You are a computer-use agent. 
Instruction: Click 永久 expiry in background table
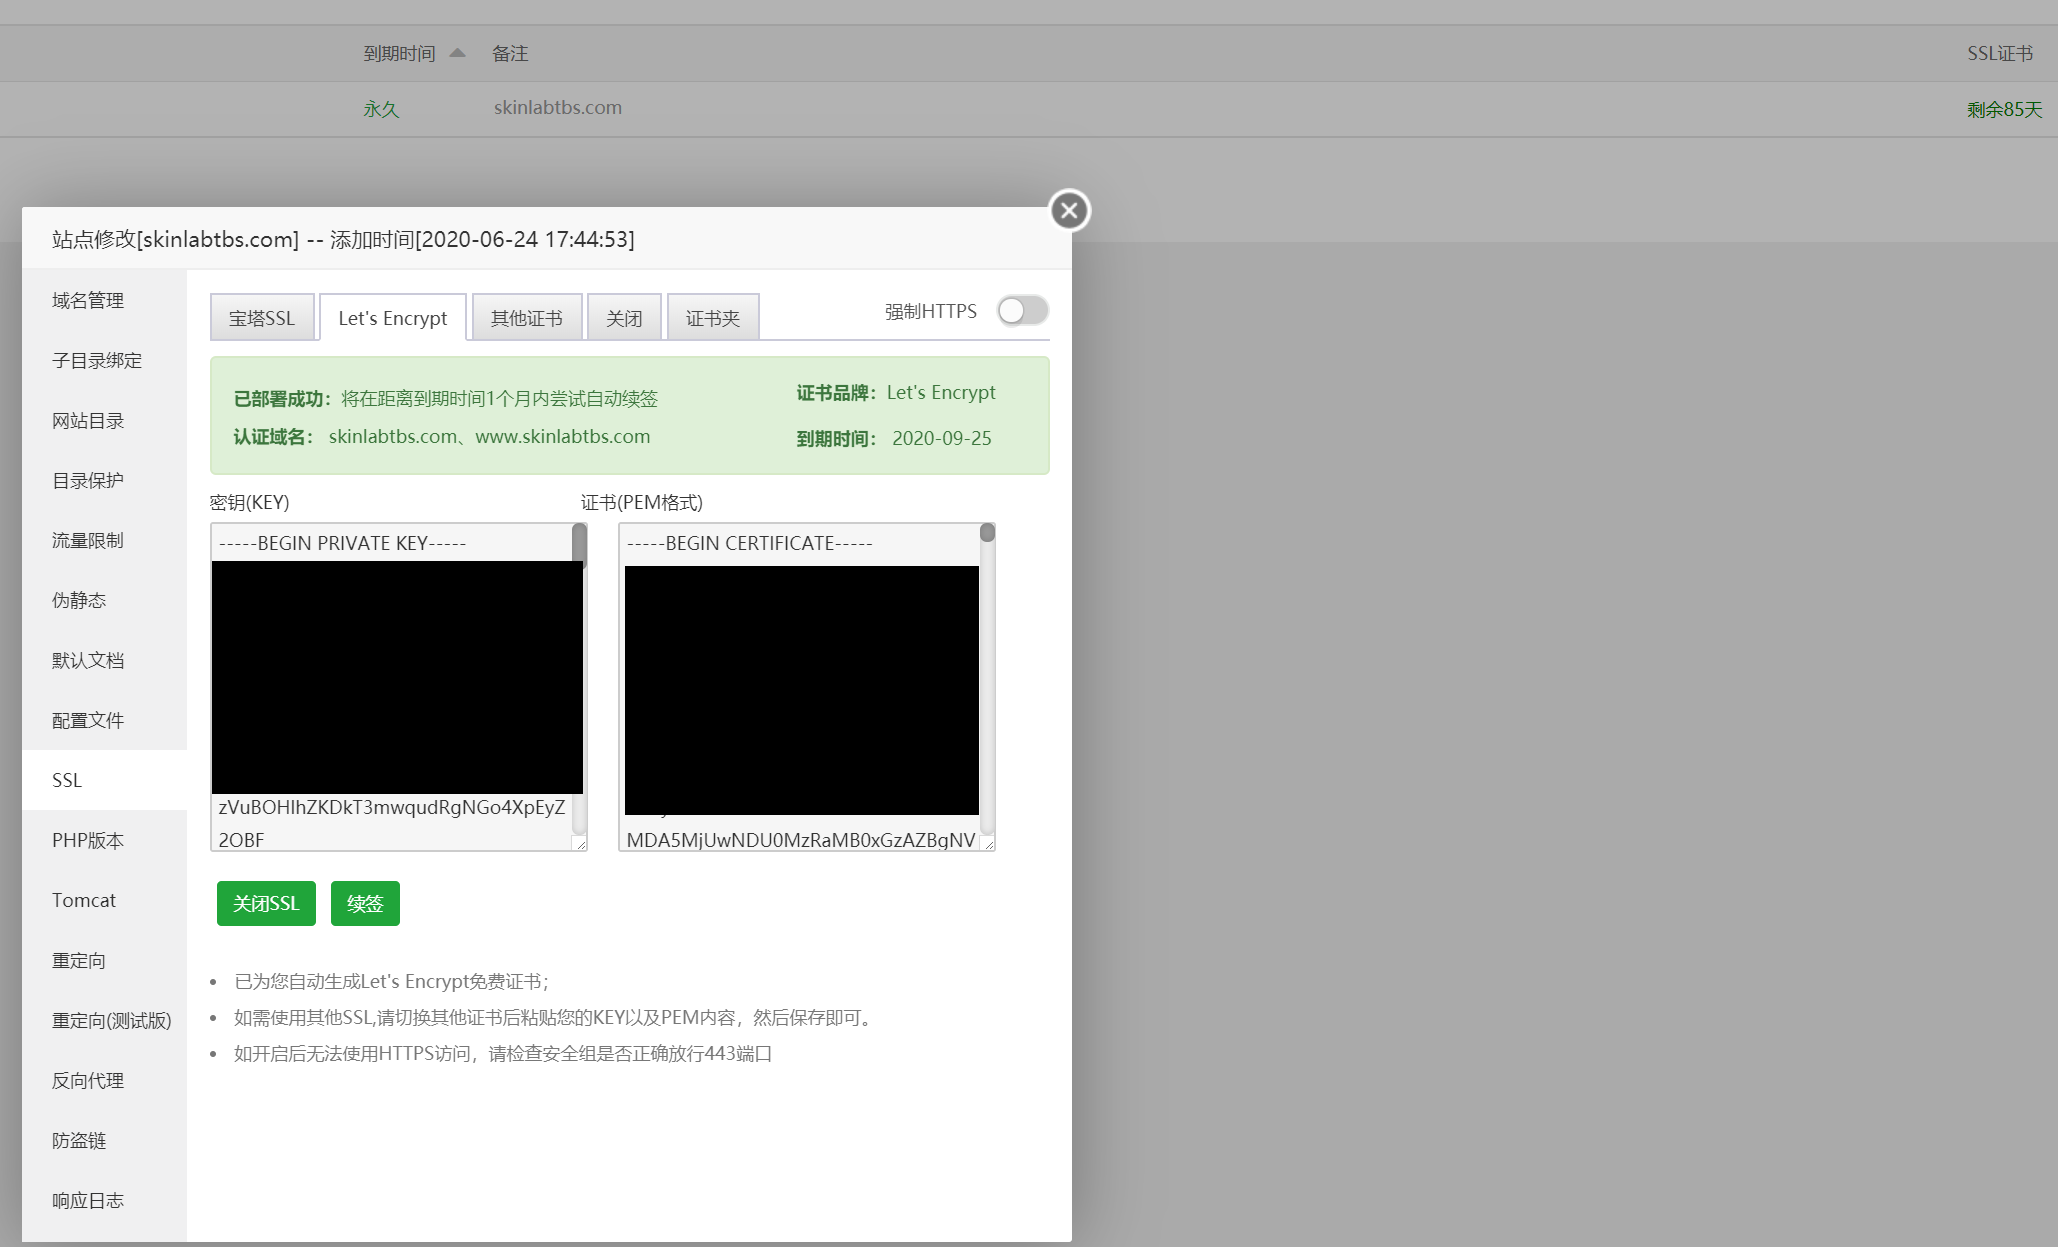381,109
